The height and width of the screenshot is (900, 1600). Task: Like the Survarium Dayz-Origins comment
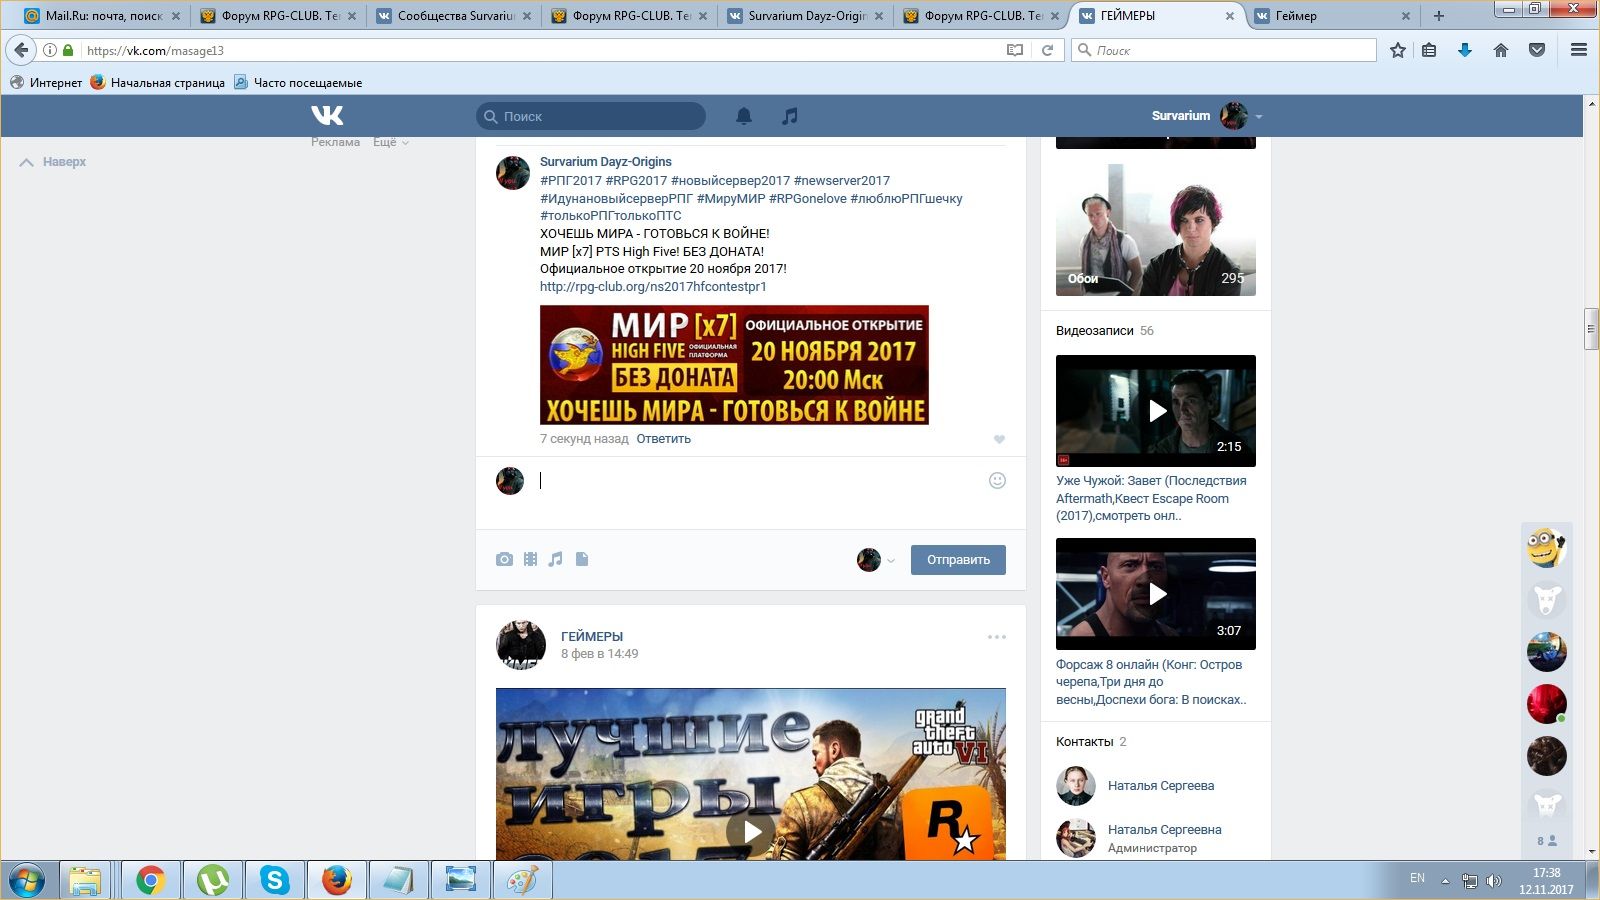(x=998, y=439)
